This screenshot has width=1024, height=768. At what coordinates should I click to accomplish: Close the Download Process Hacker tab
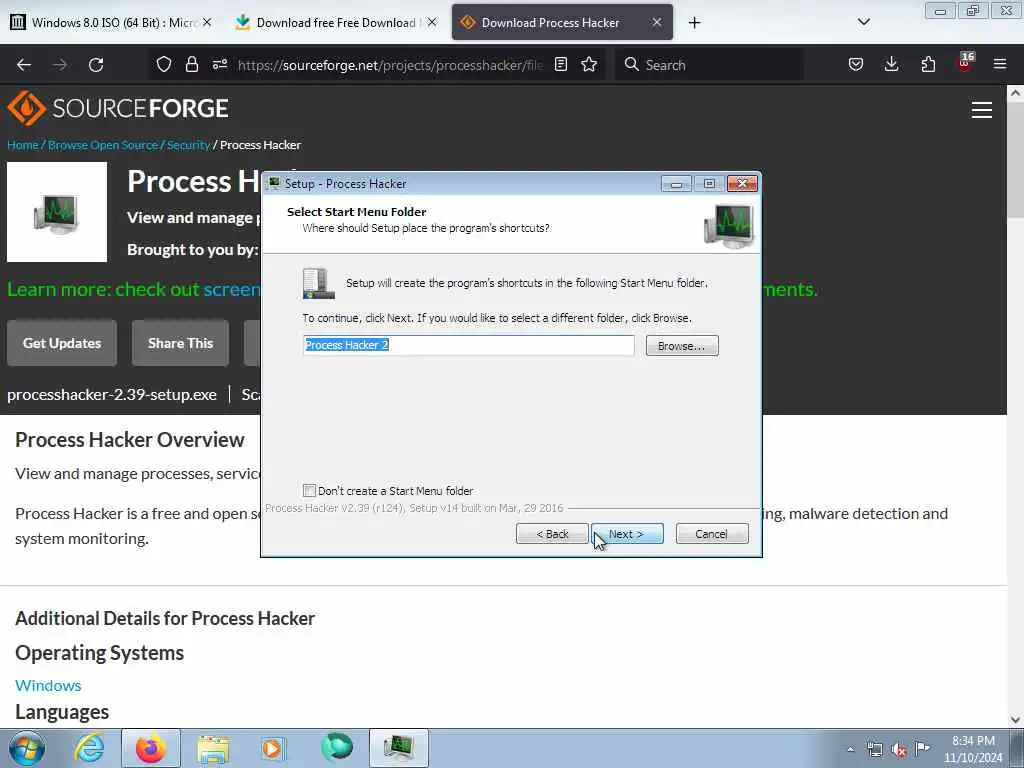pyautogui.click(x=657, y=22)
